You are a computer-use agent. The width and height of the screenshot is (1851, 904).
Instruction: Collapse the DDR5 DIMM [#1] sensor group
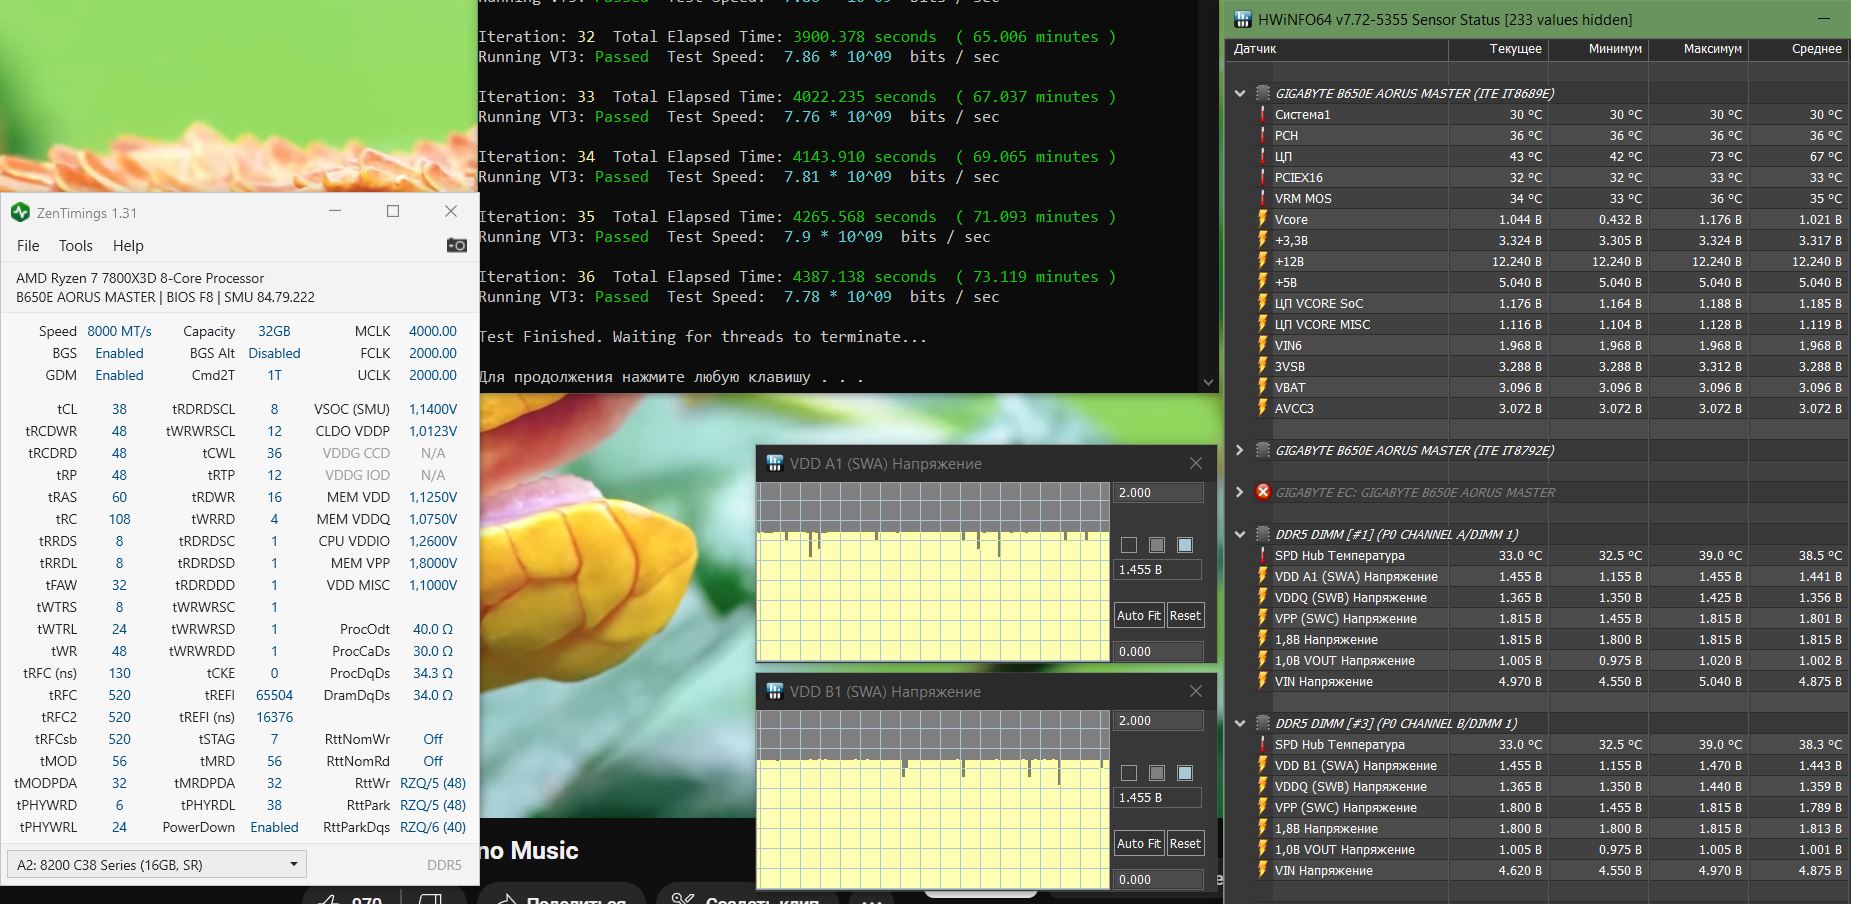coord(1240,534)
